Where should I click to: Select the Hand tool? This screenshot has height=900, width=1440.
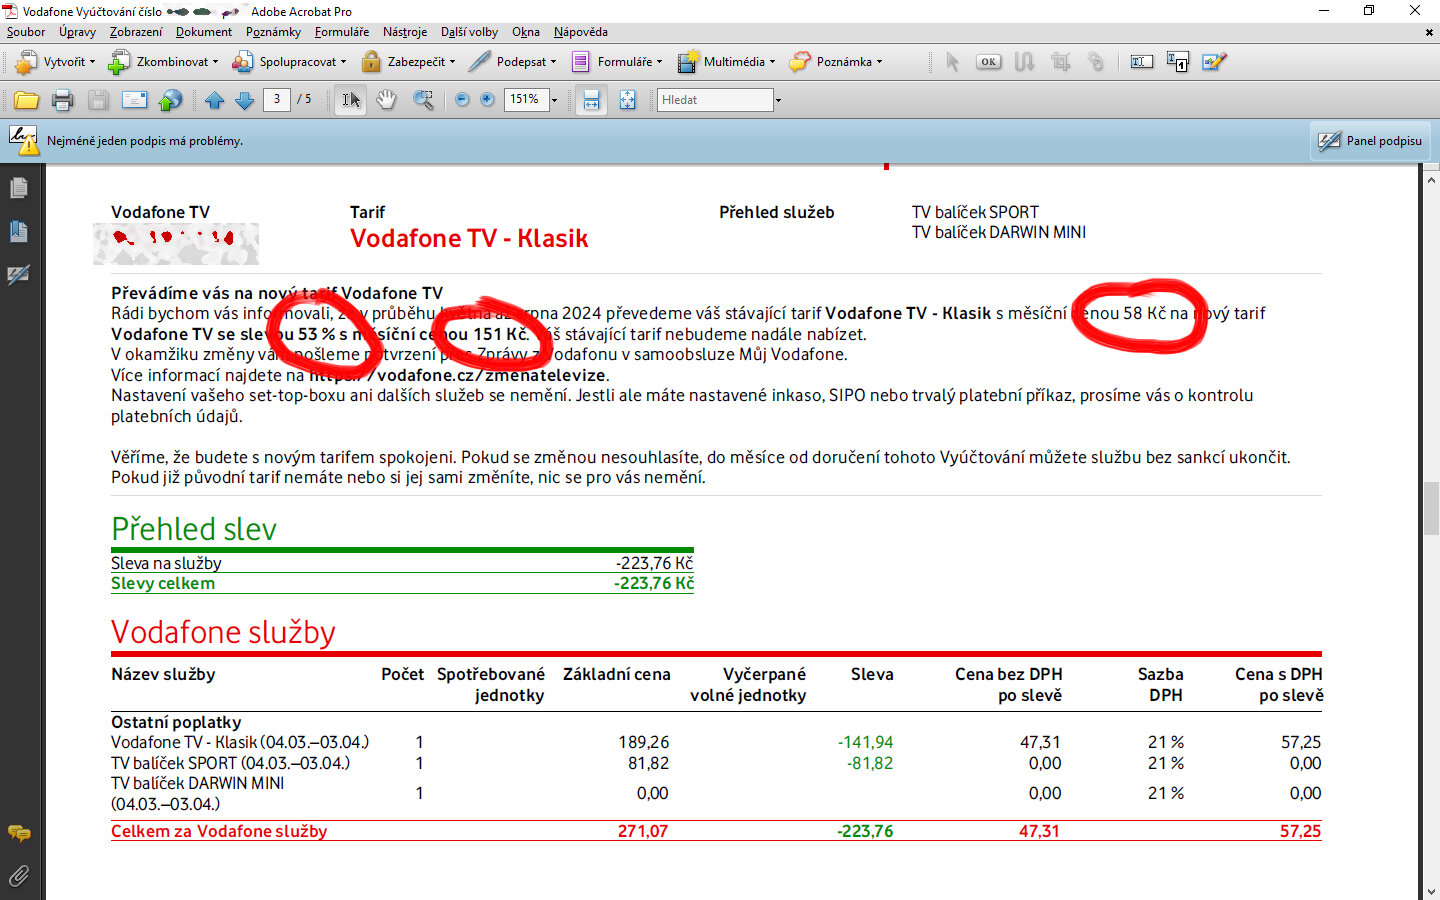tap(386, 100)
